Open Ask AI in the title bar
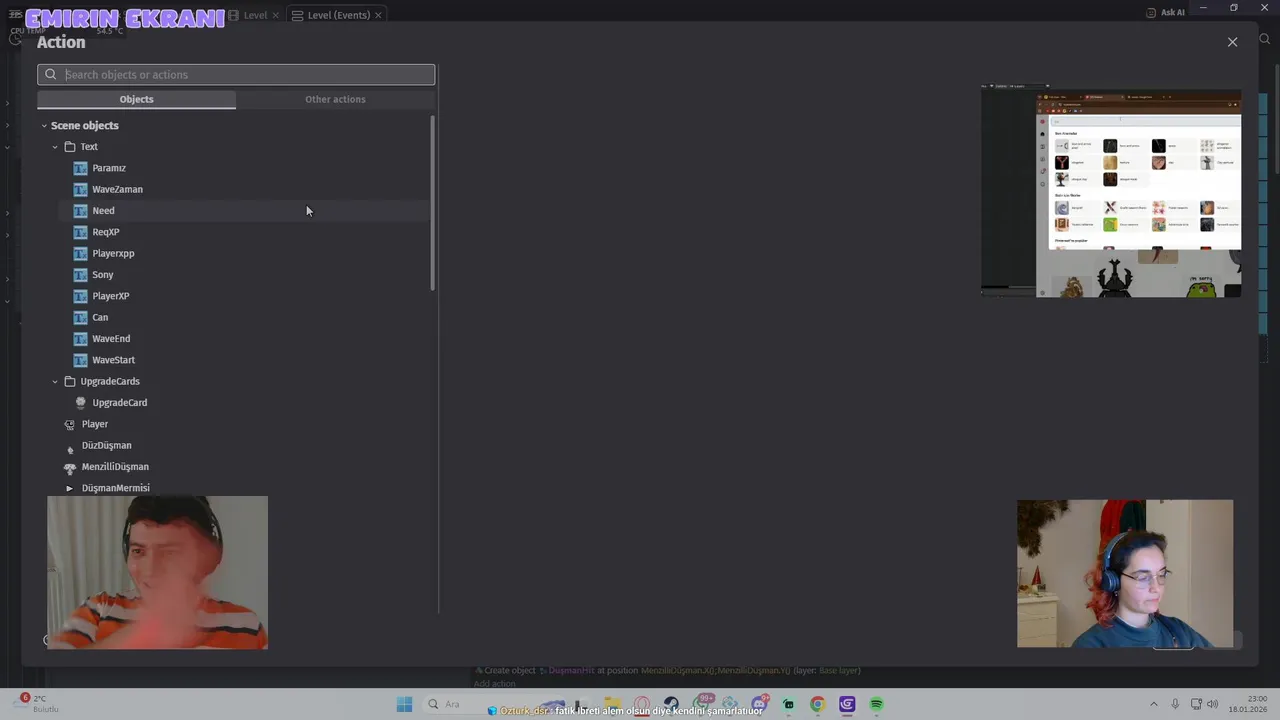This screenshot has height=720, width=1280. point(1165,12)
